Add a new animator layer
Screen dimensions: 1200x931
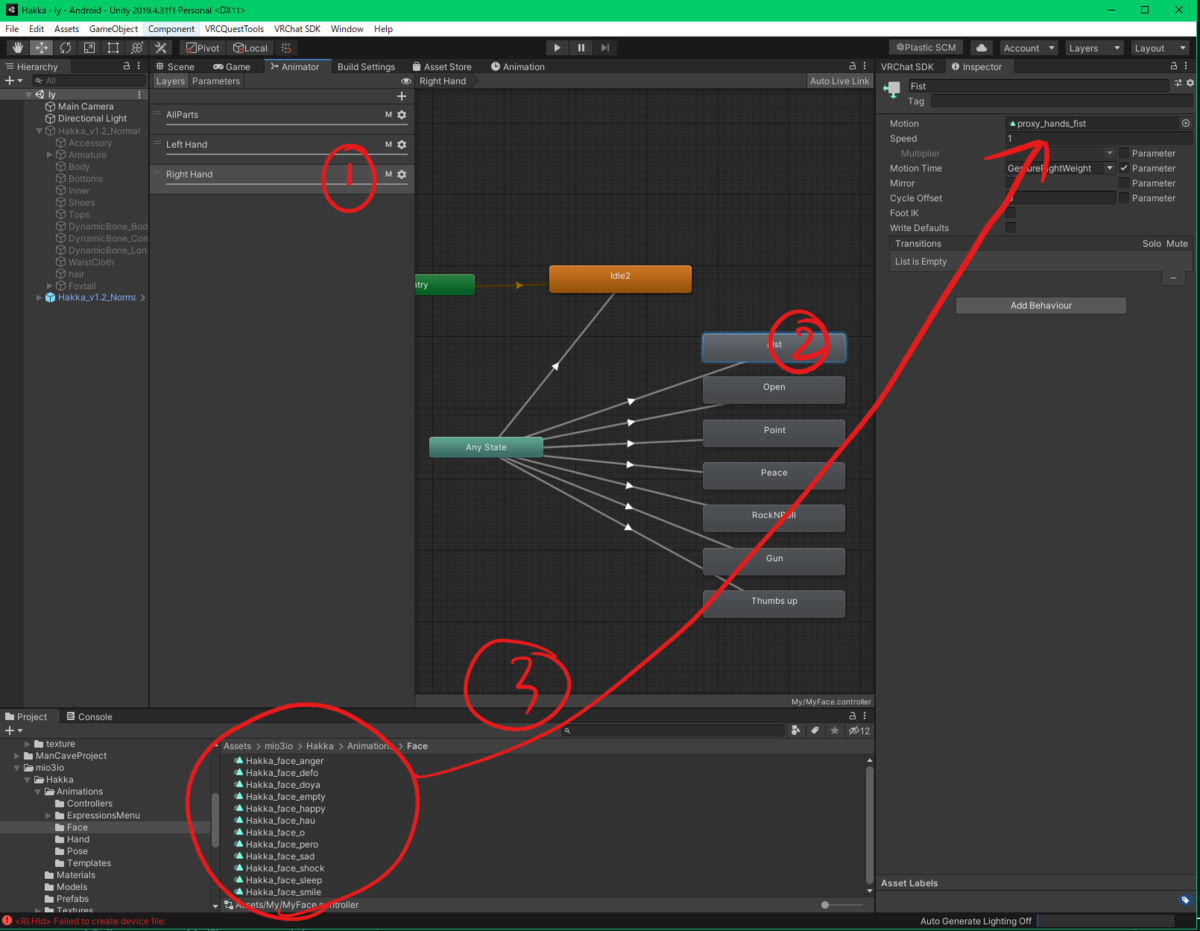[x=402, y=96]
